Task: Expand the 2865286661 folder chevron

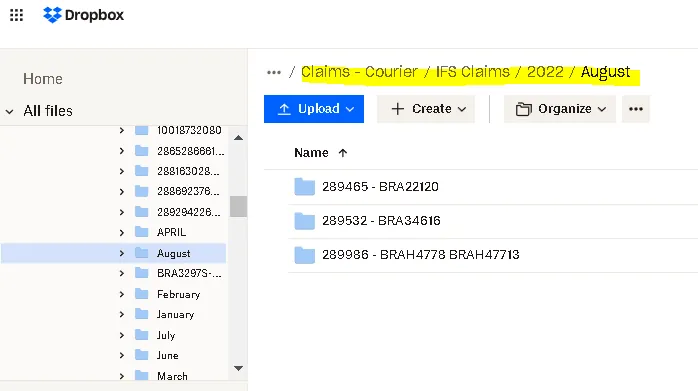Action: [122, 151]
